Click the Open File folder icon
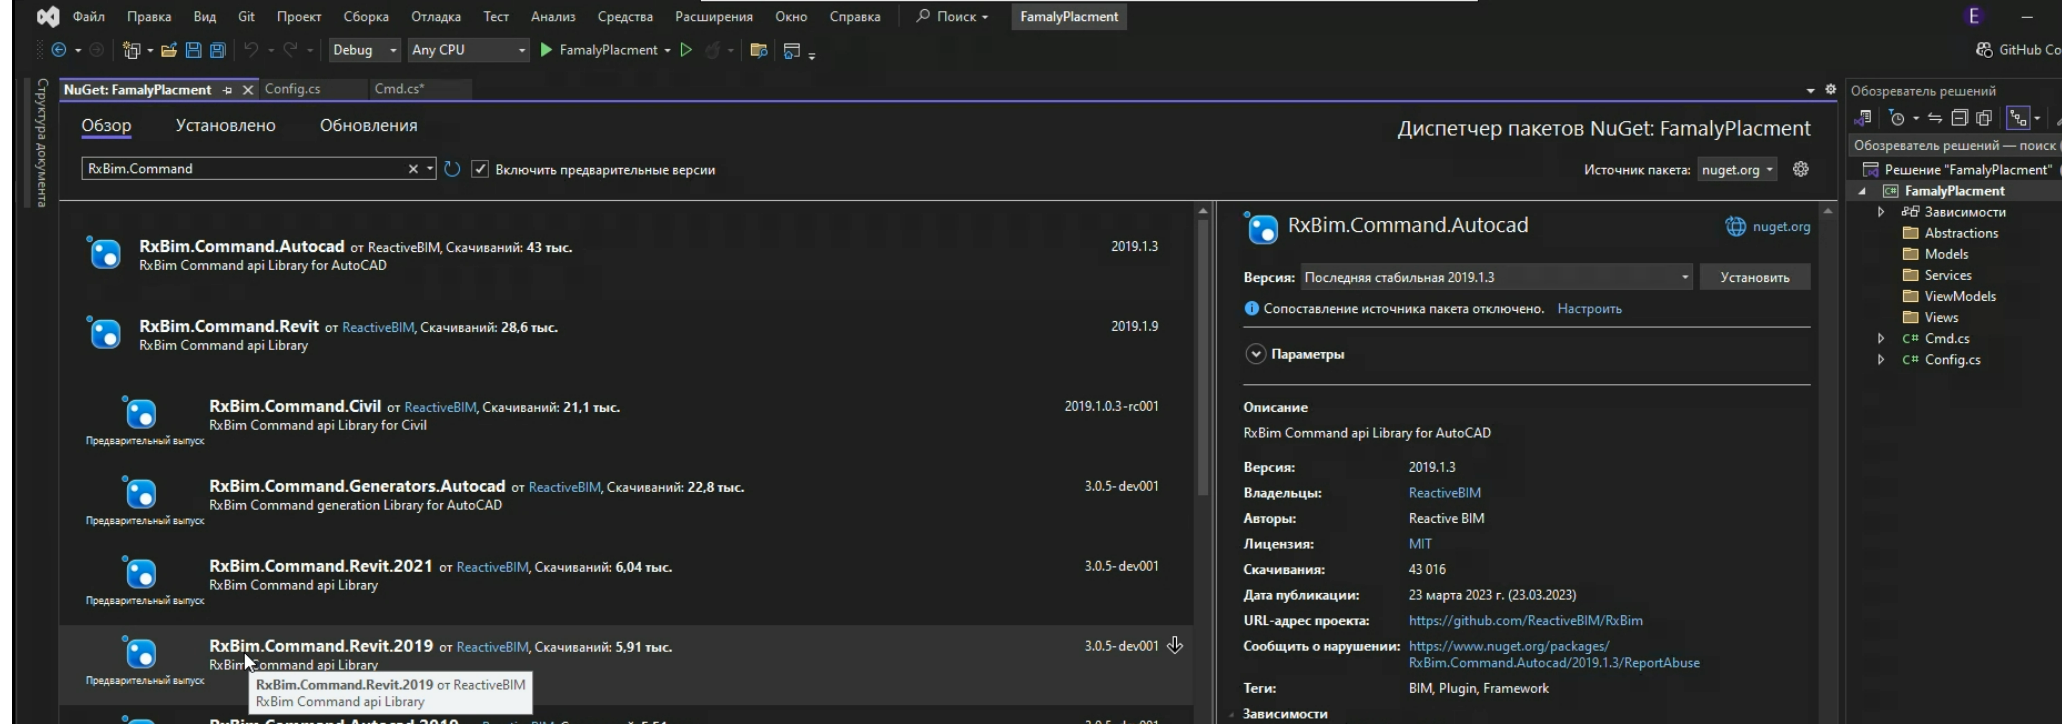This screenshot has height=724, width=2062. pyautogui.click(x=169, y=50)
